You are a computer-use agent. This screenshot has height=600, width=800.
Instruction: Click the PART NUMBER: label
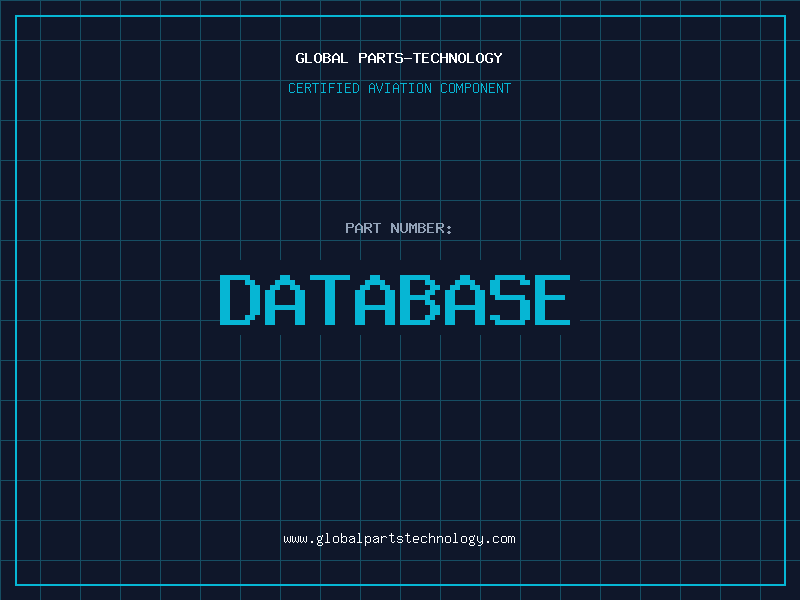point(399,228)
